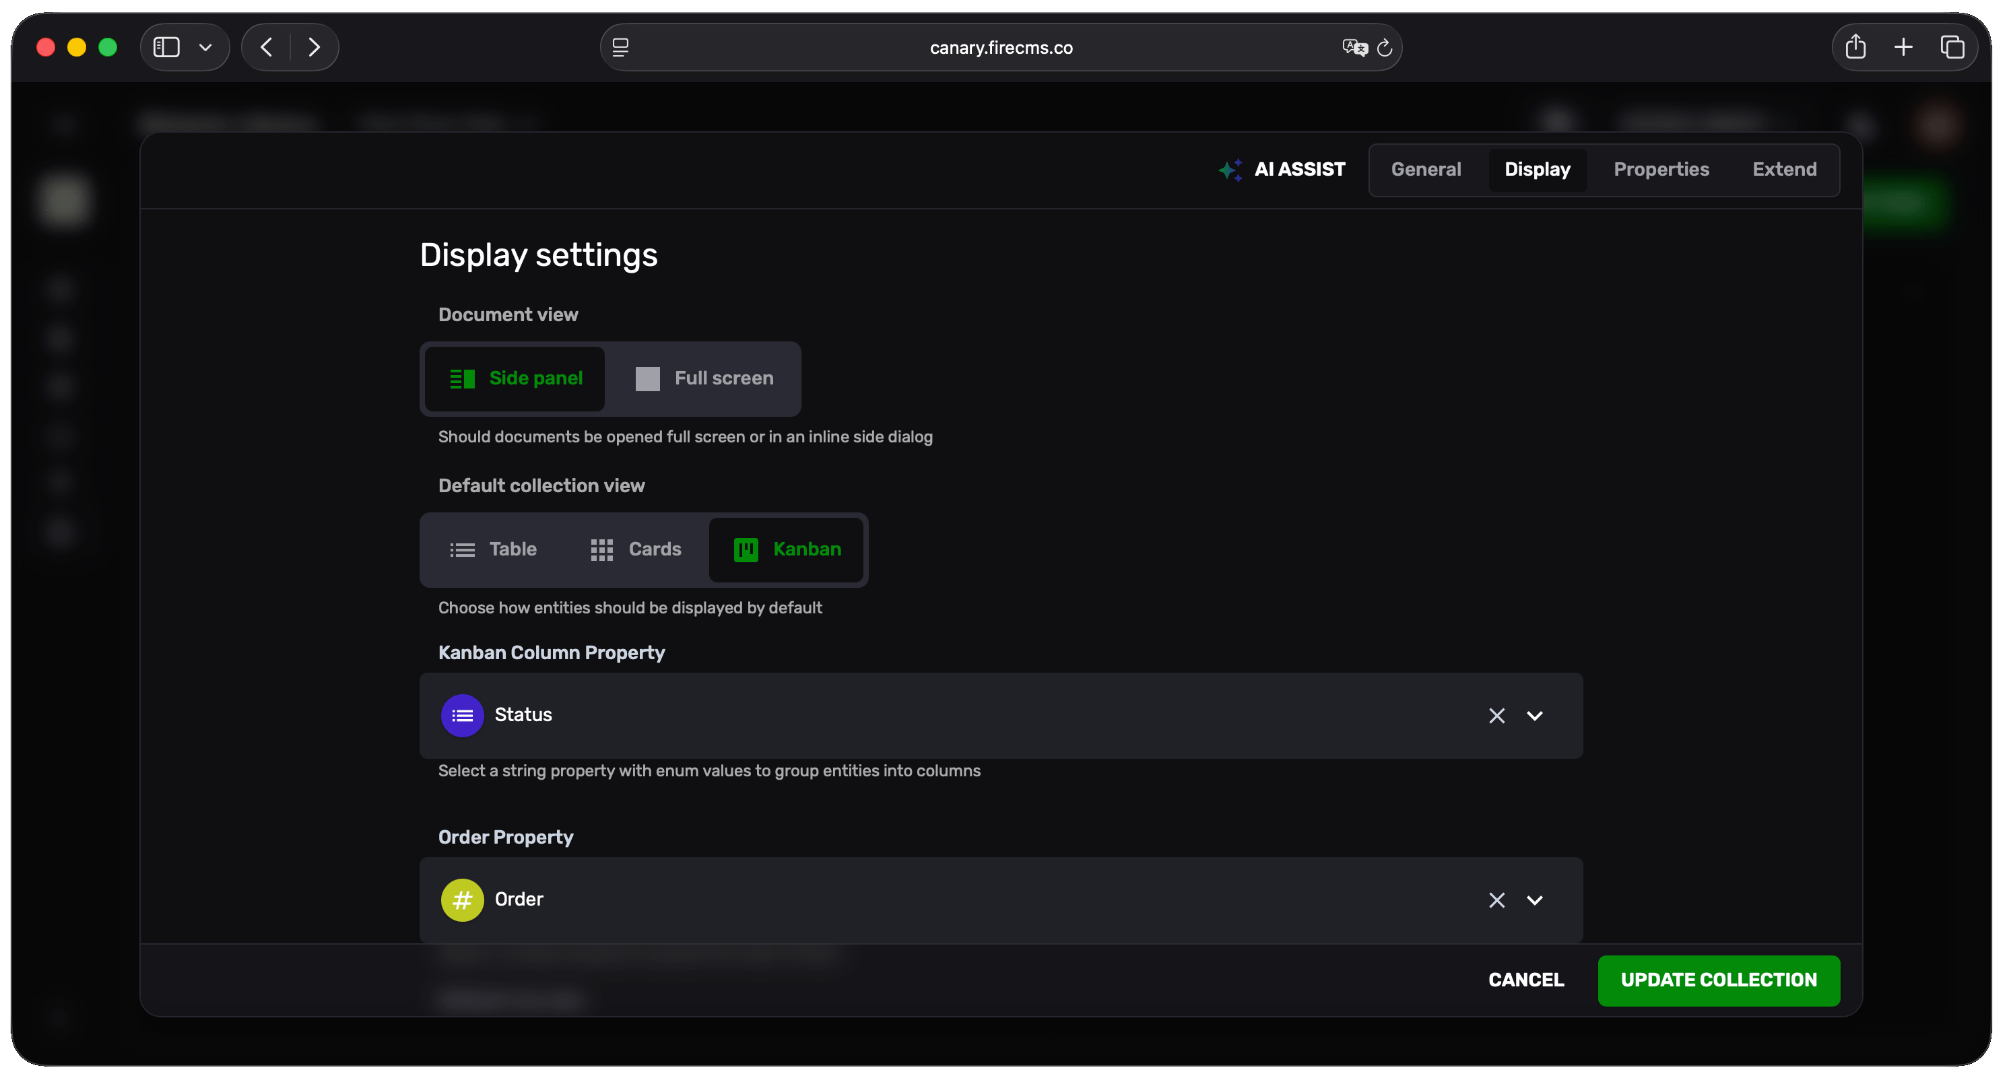Click the Kanban board icon
This screenshot has height=1080, width=2011.
744,549
